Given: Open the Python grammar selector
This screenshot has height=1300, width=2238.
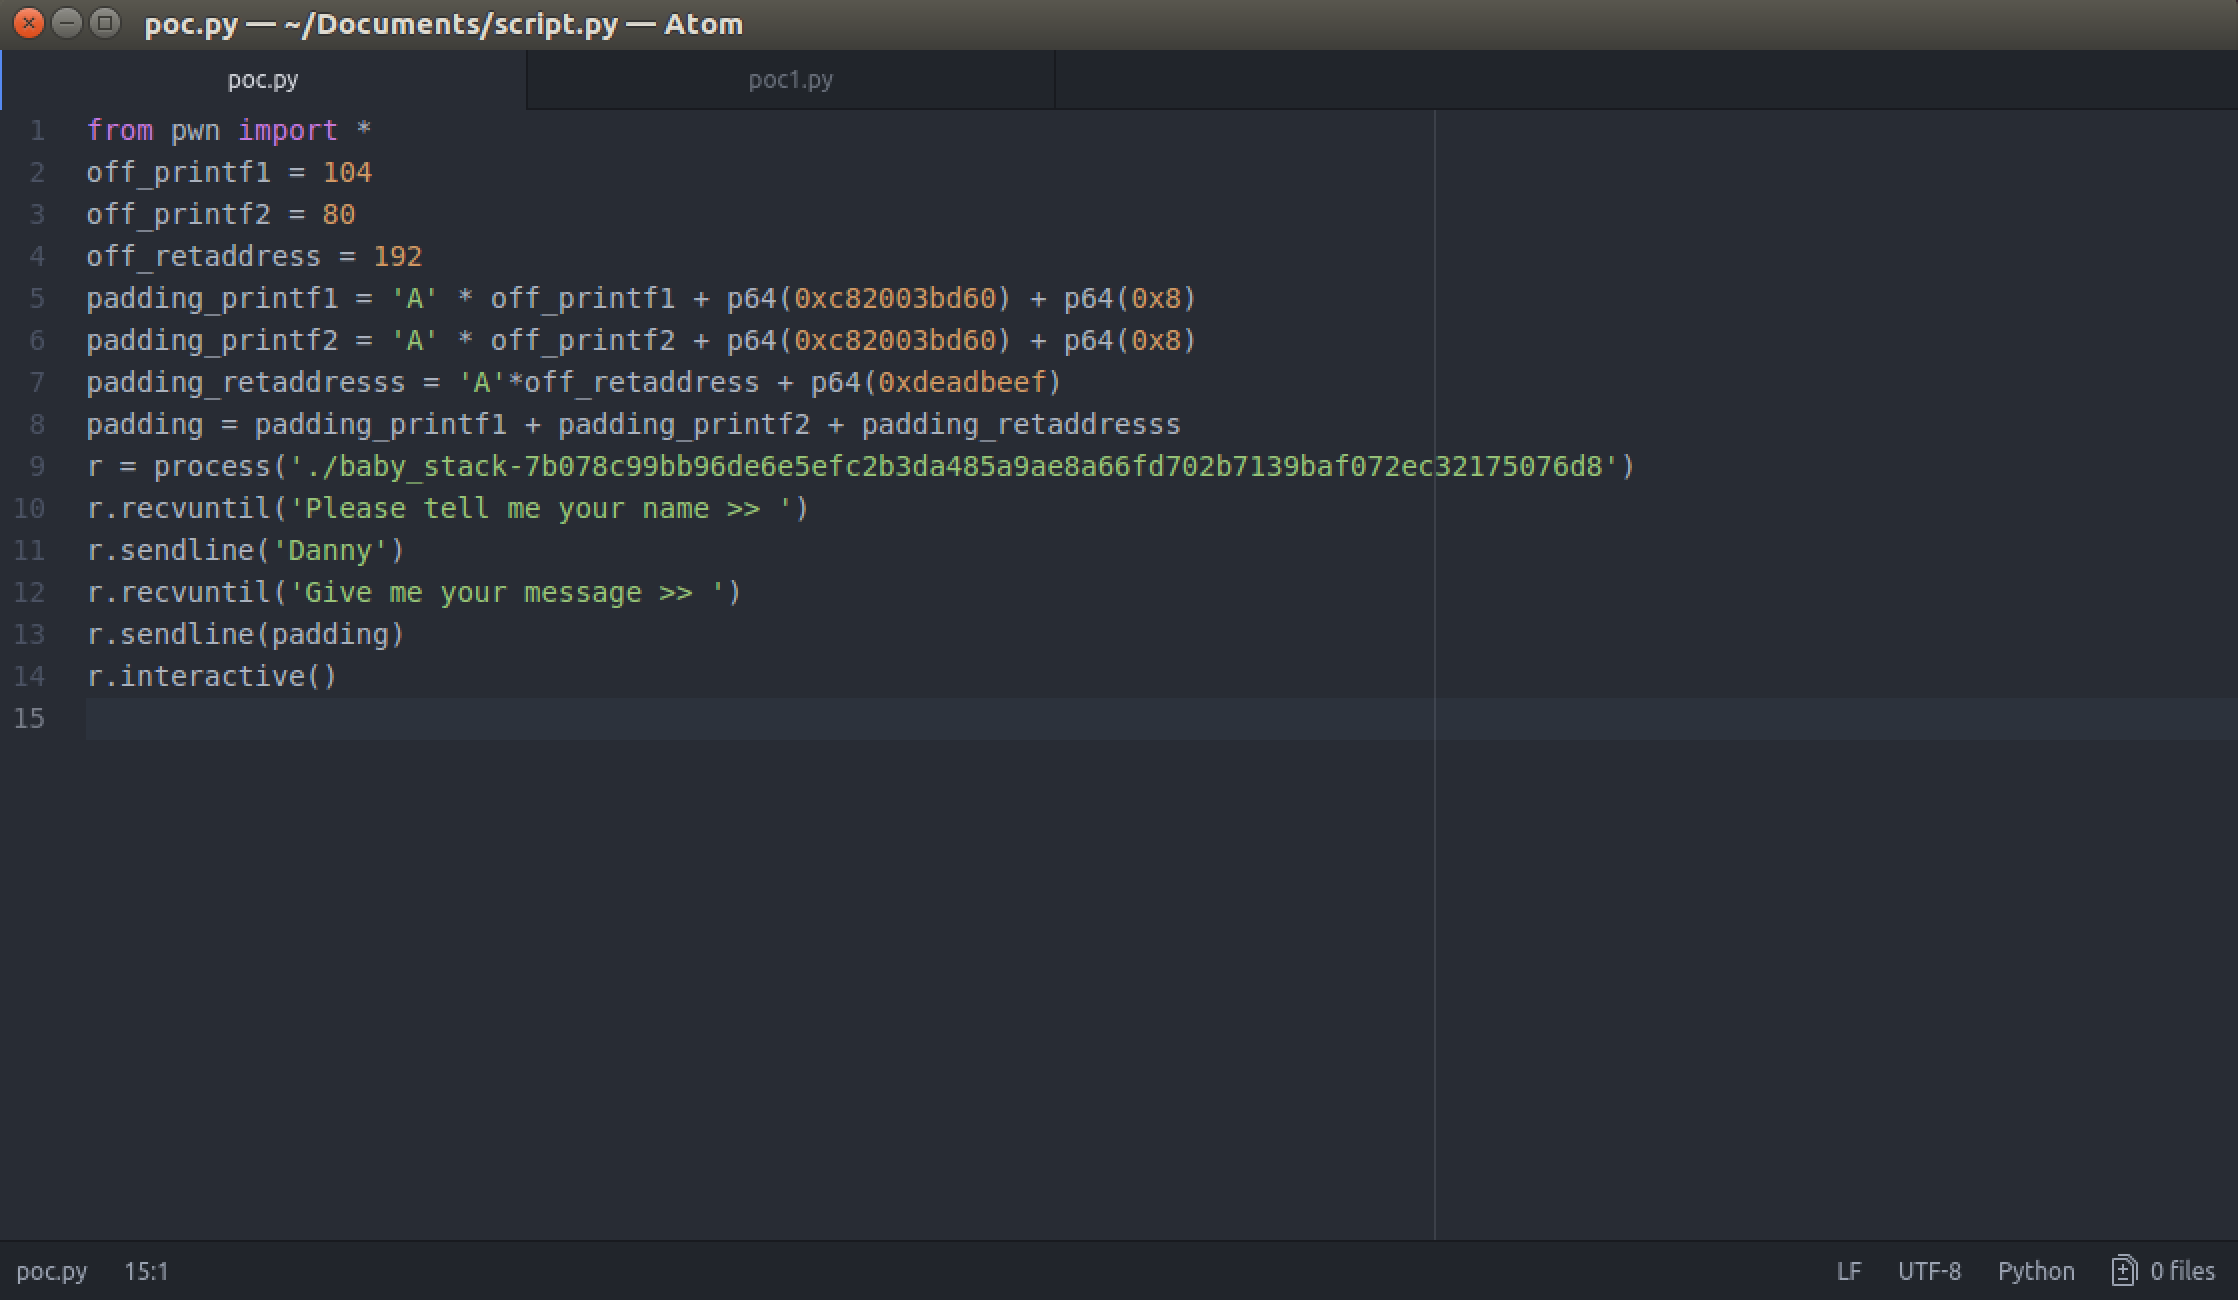Looking at the screenshot, I should coord(2035,1271).
